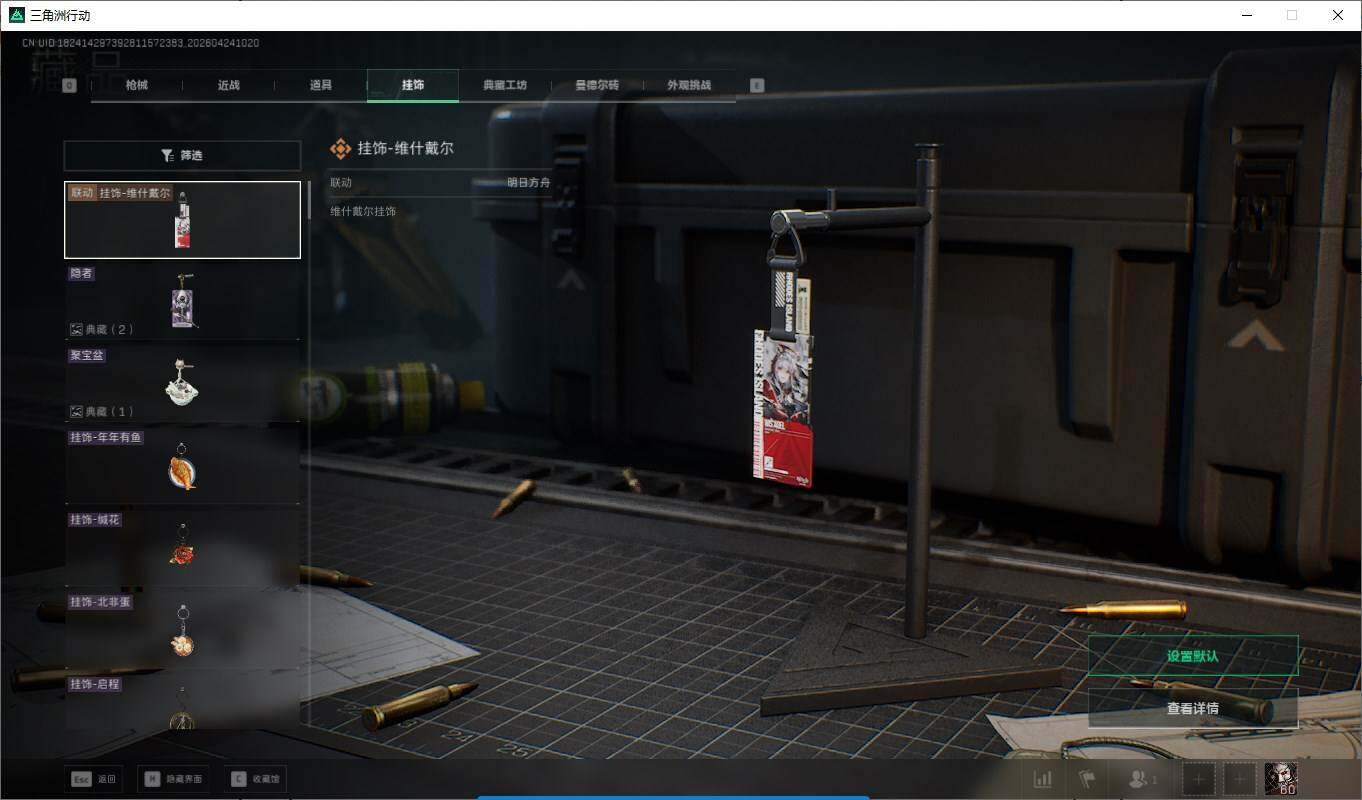Switch to the 近战 tab
This screenshot has width=1362, height=800.
229,85
